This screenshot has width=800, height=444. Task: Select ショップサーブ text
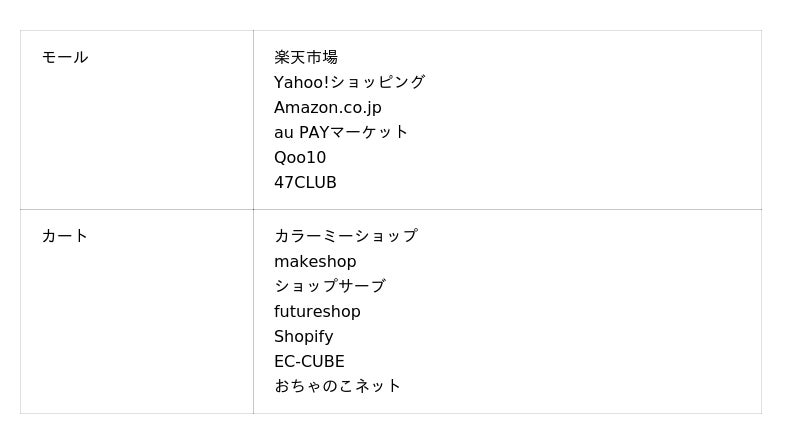click(x=329, y=286)
